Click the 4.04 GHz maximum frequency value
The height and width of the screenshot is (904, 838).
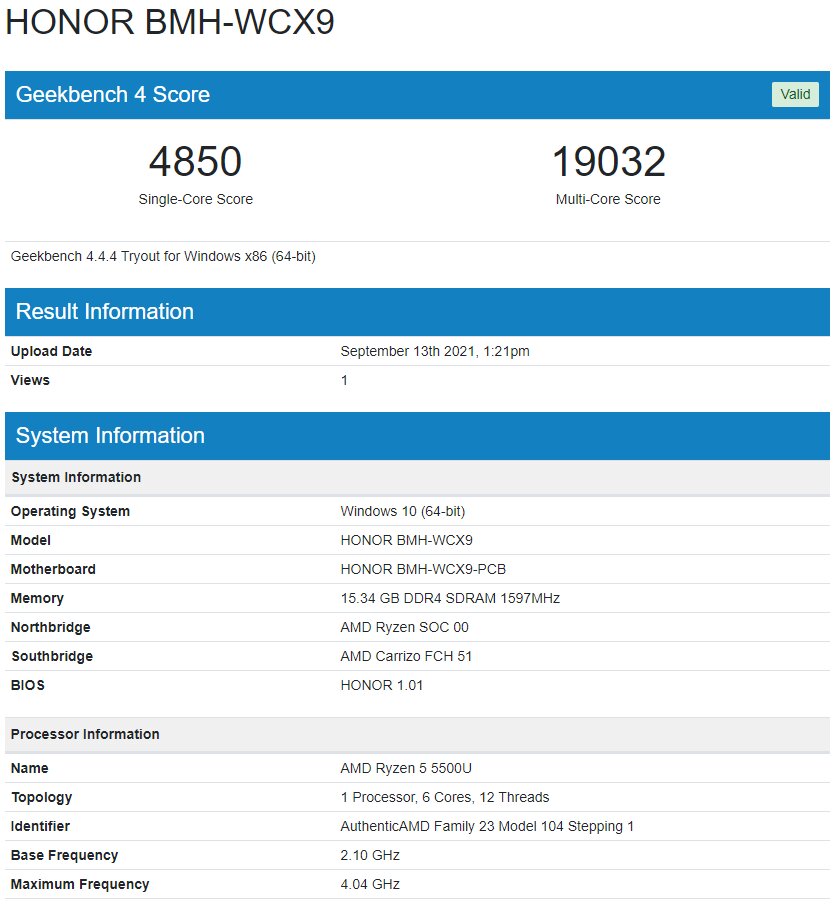coord(370,884)
